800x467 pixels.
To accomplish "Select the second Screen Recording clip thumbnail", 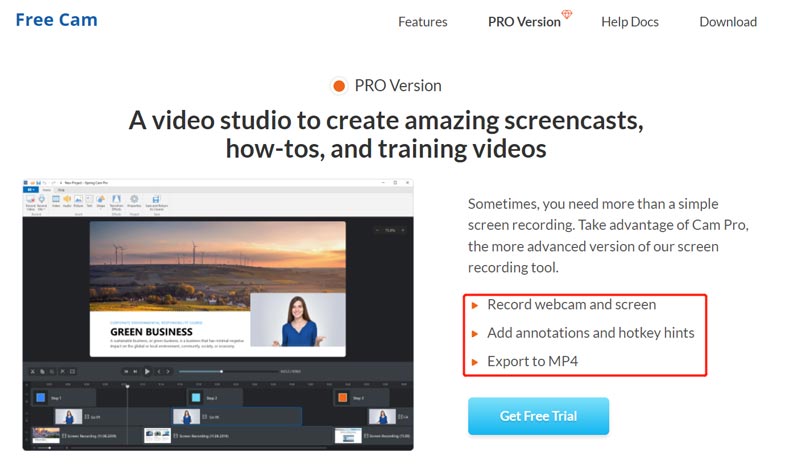I will click(x=157, y=435).
